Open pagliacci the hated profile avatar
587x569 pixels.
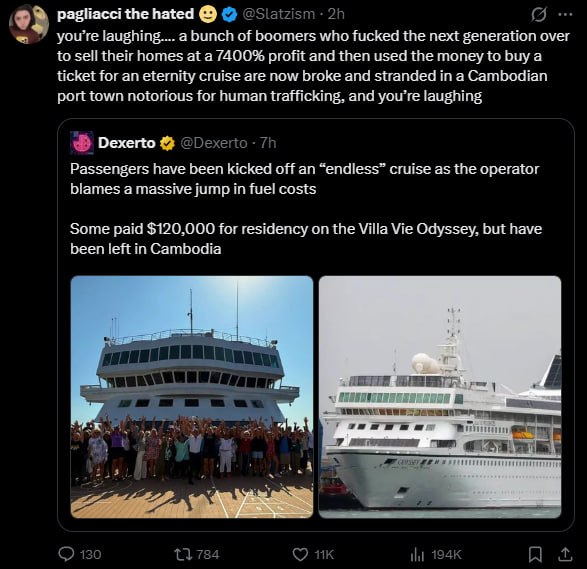coord(29,25)
